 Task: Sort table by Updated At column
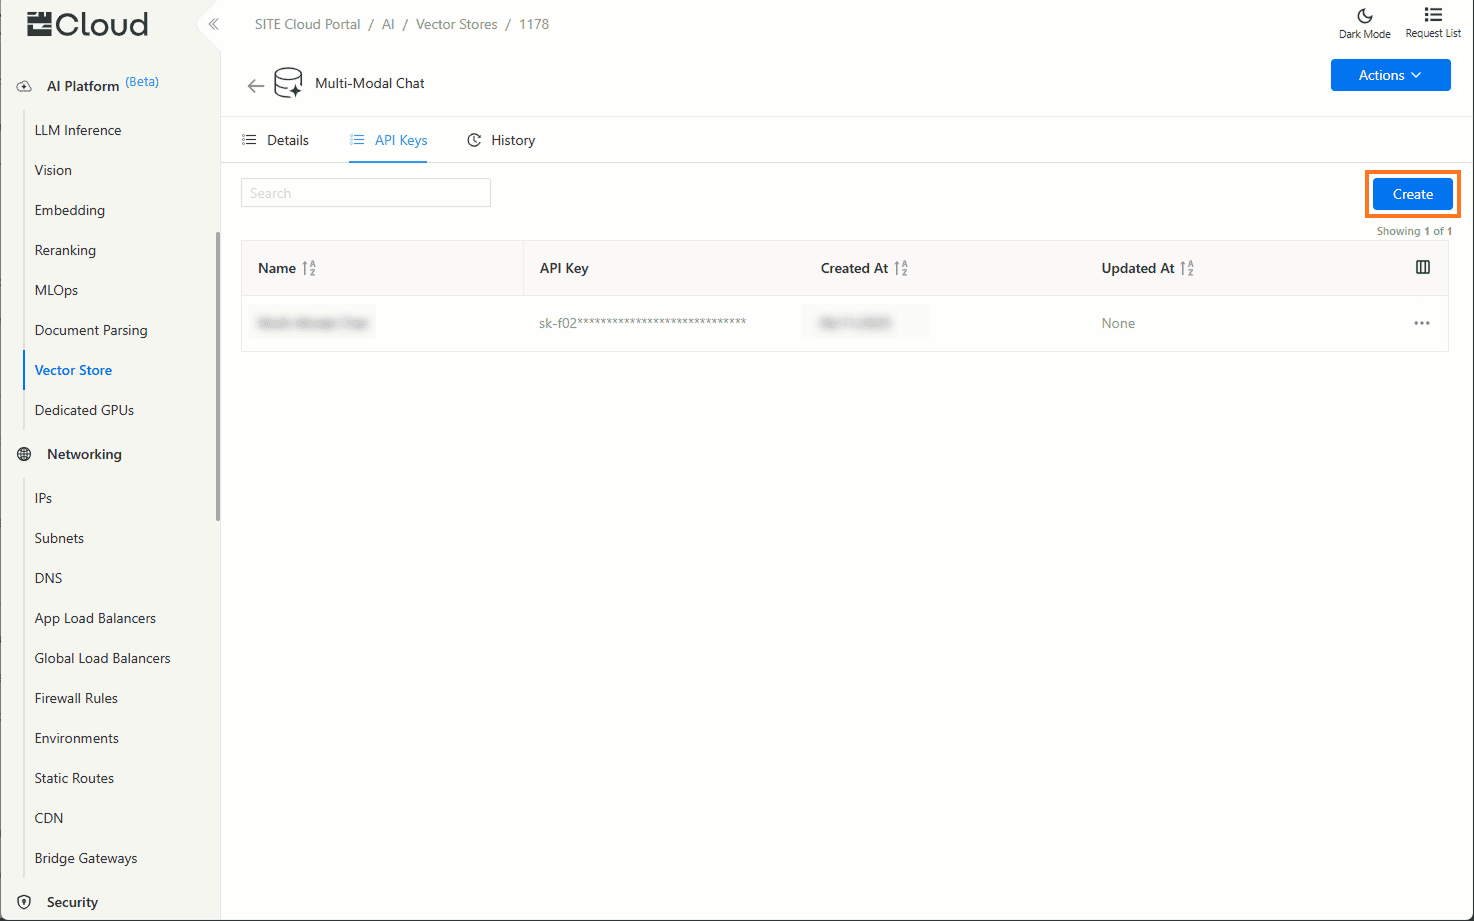pyautogui.click(x=1187, y=268)
